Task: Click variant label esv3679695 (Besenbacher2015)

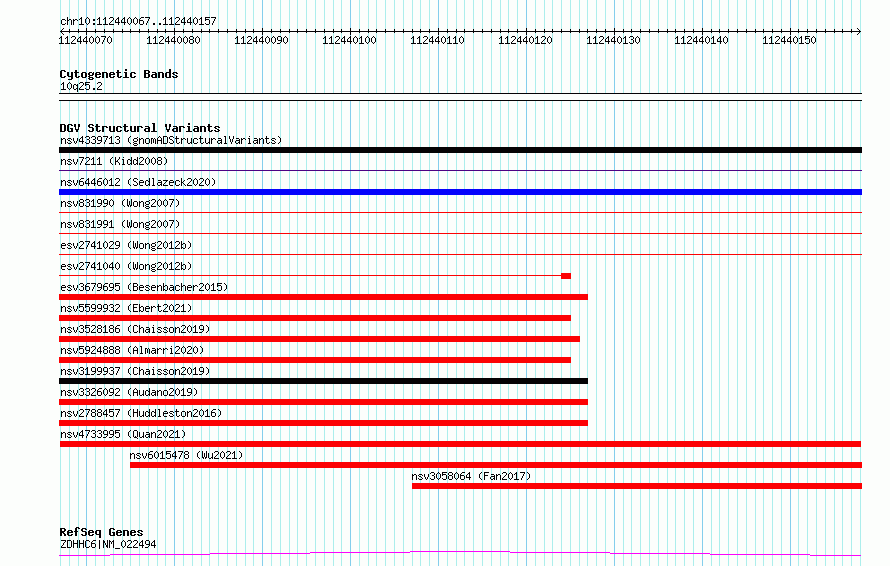Action: pyautogui.click(x=144, y=287)
